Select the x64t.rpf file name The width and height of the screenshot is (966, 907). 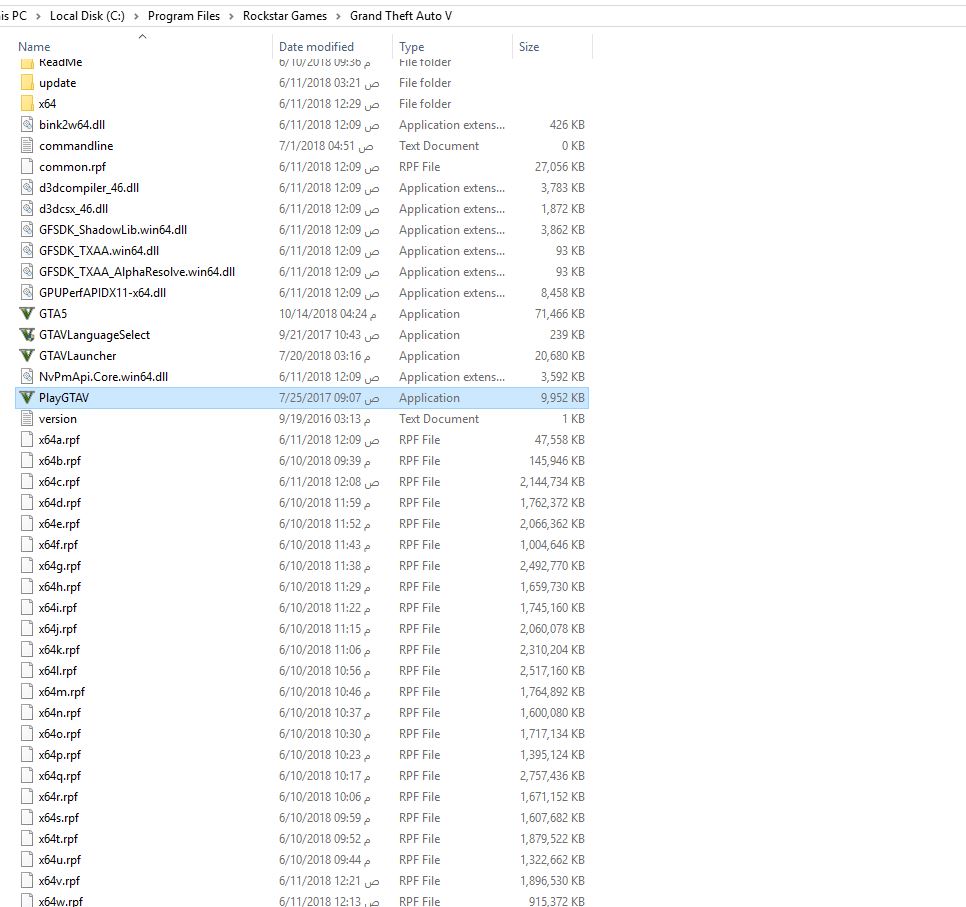click(59, 839)
